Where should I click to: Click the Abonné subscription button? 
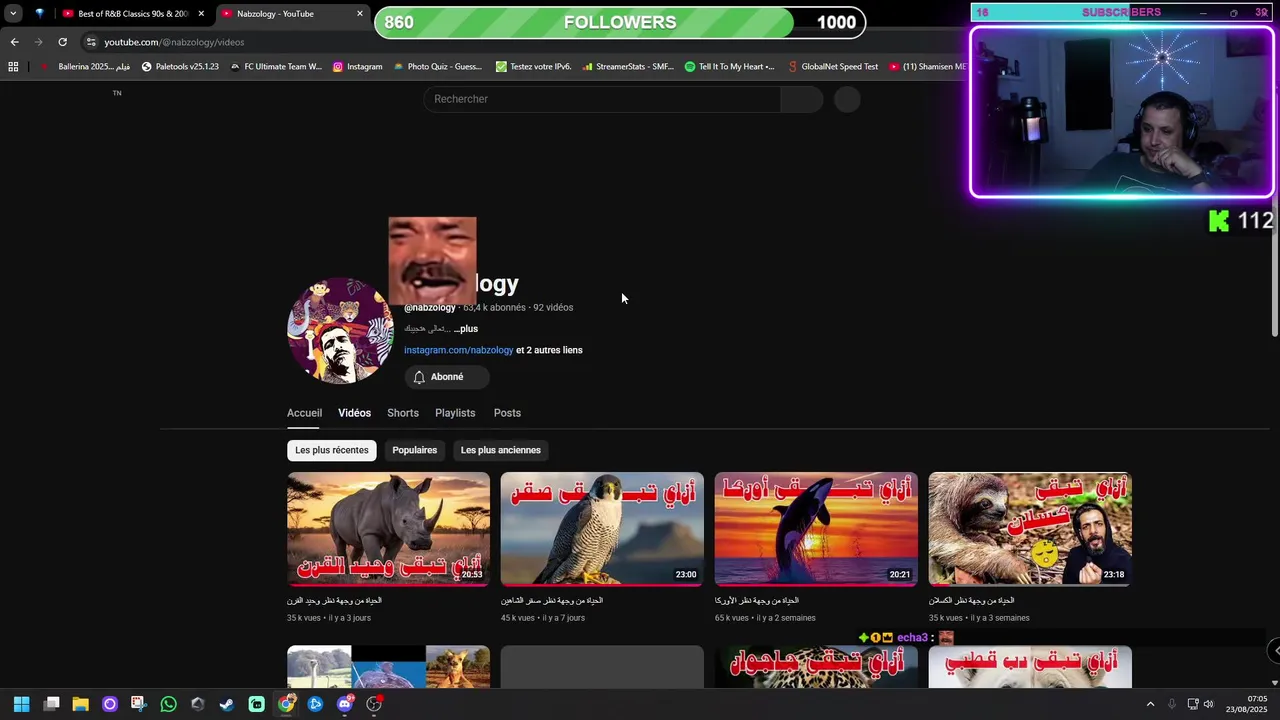(x=447, y=377)
